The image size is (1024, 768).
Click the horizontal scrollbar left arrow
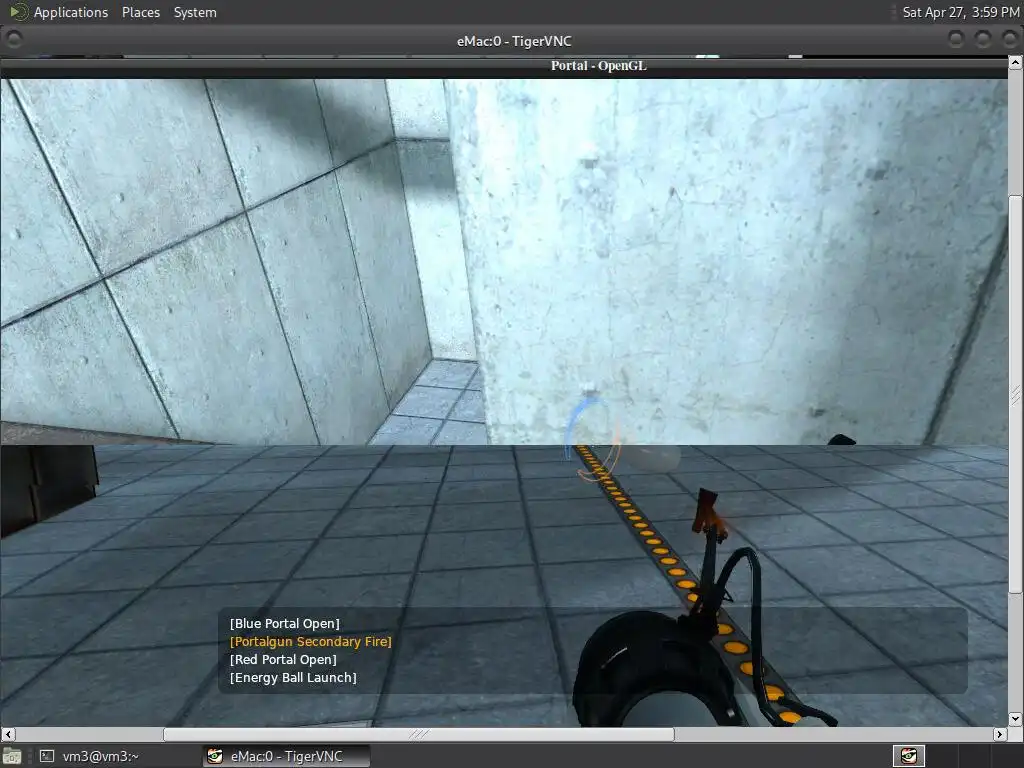pyautogui.click(x=8, y=734)
